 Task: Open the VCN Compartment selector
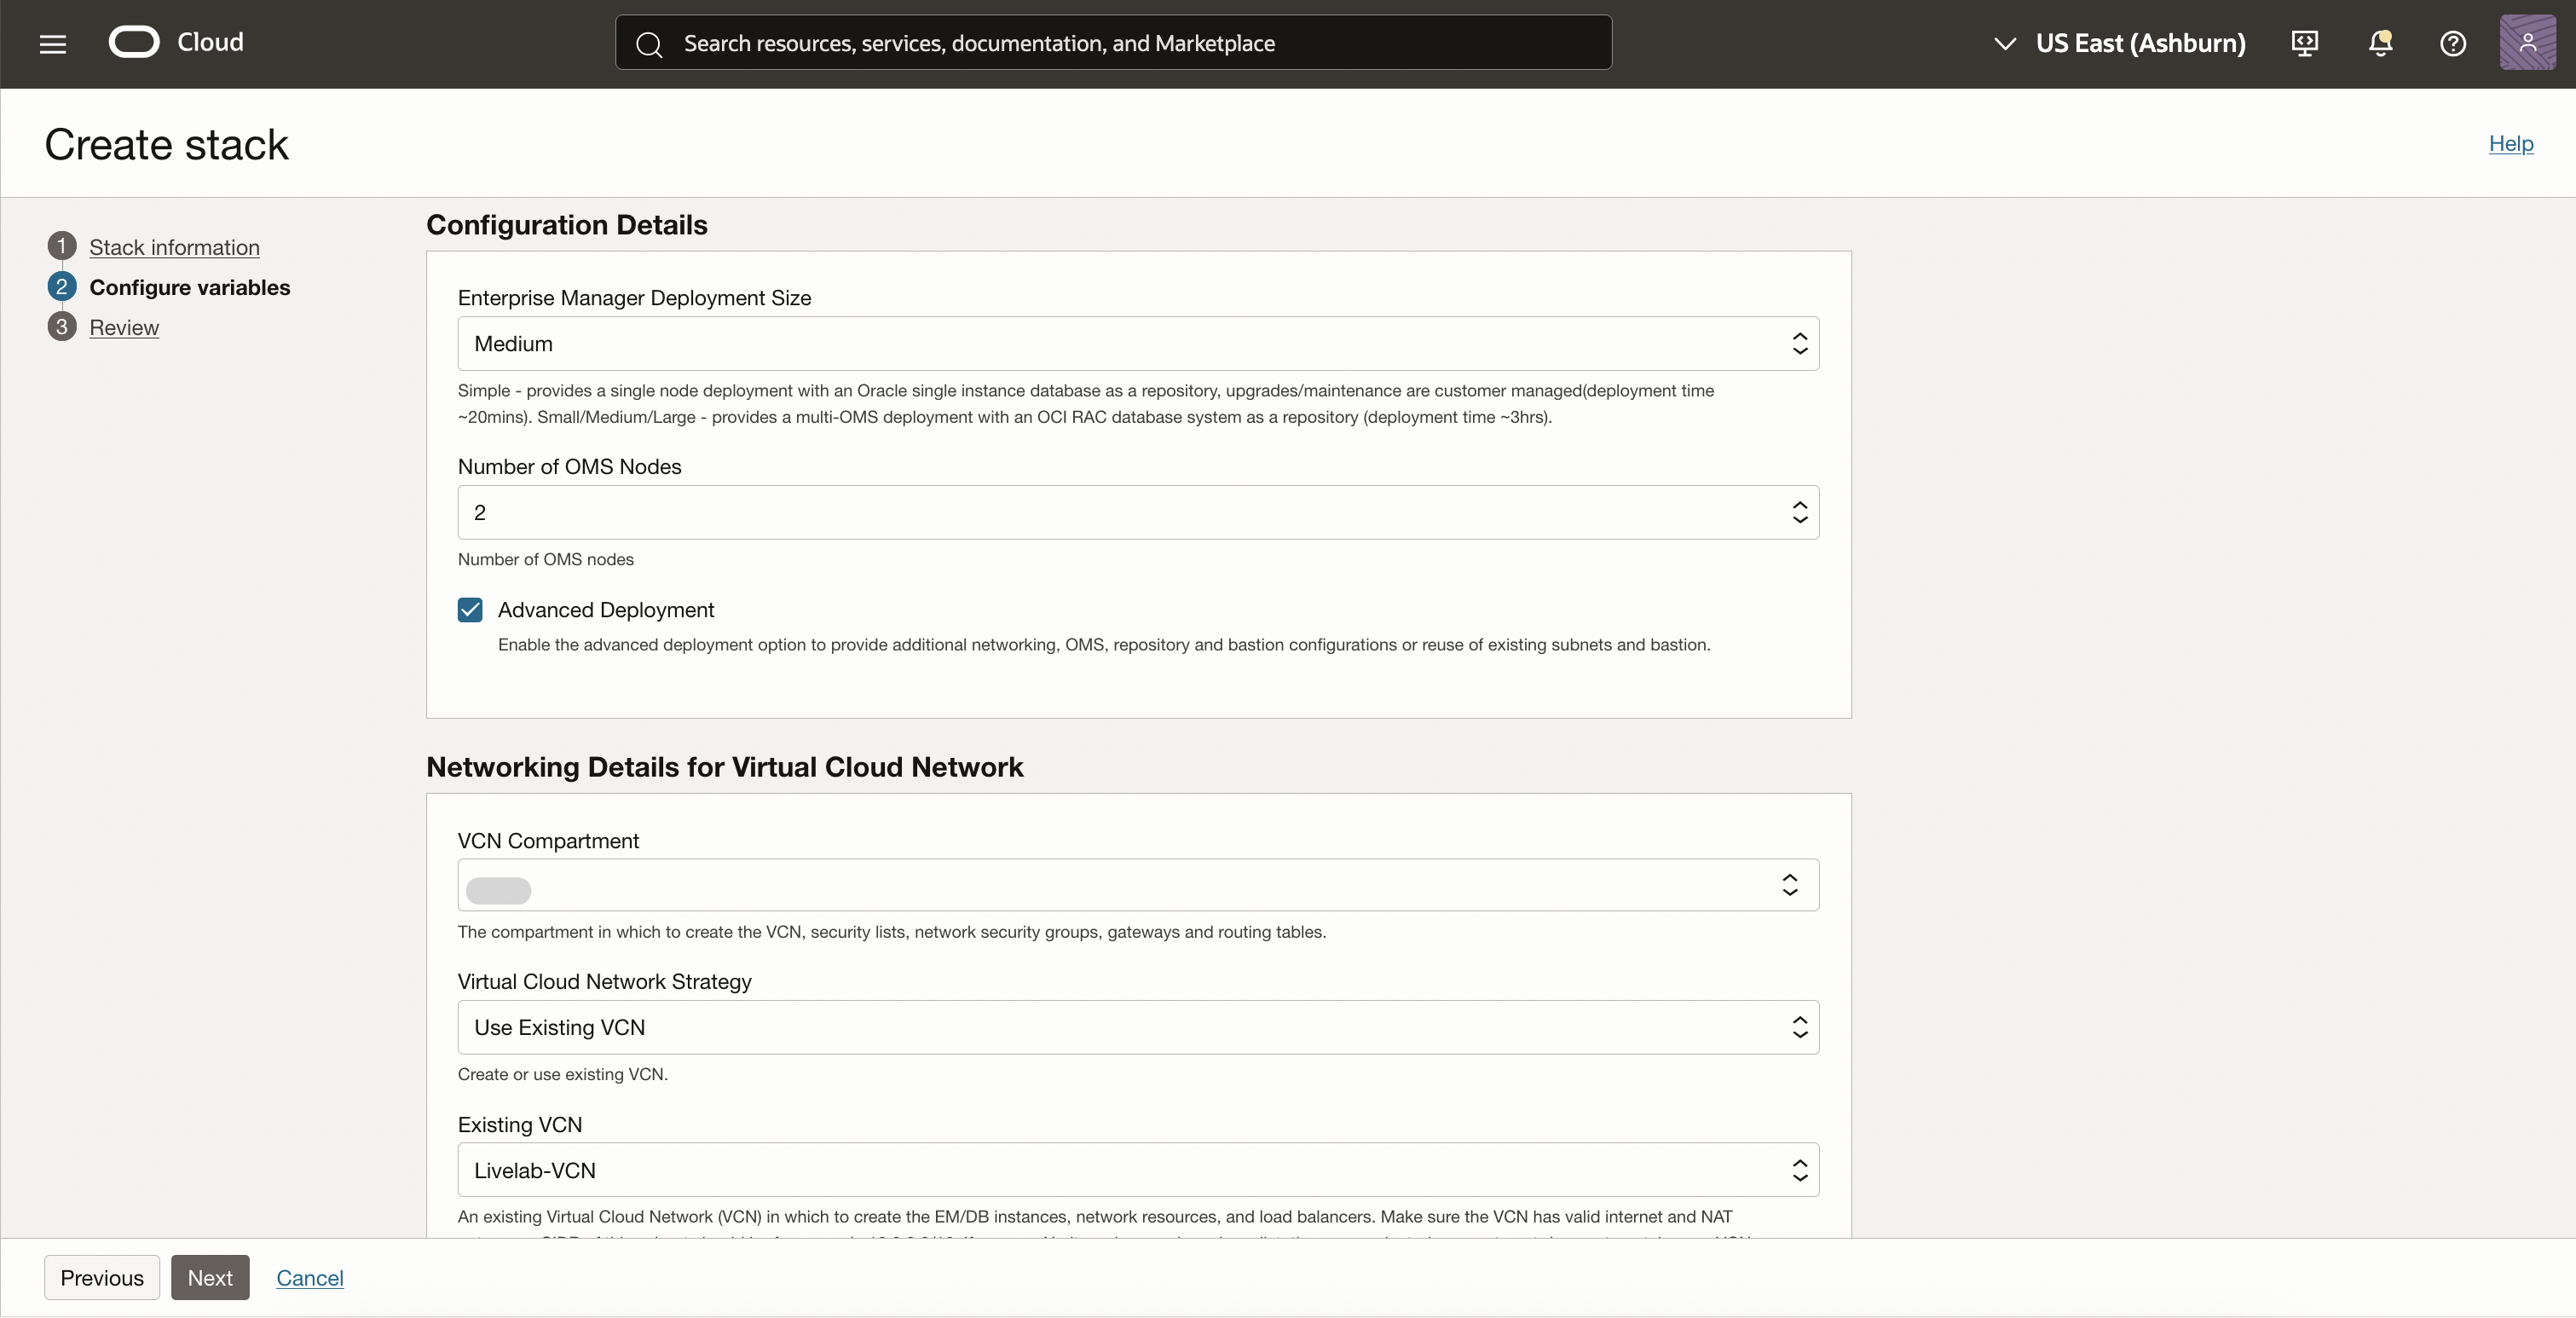tap(1137, 886)
